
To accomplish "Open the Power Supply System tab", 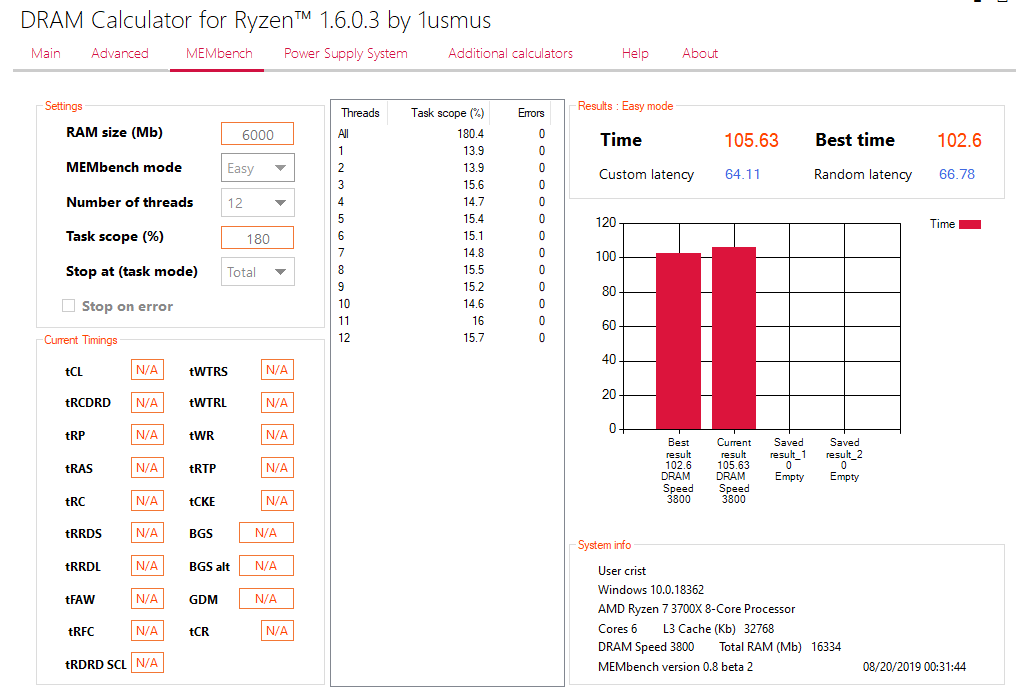I will pos(345,53).
